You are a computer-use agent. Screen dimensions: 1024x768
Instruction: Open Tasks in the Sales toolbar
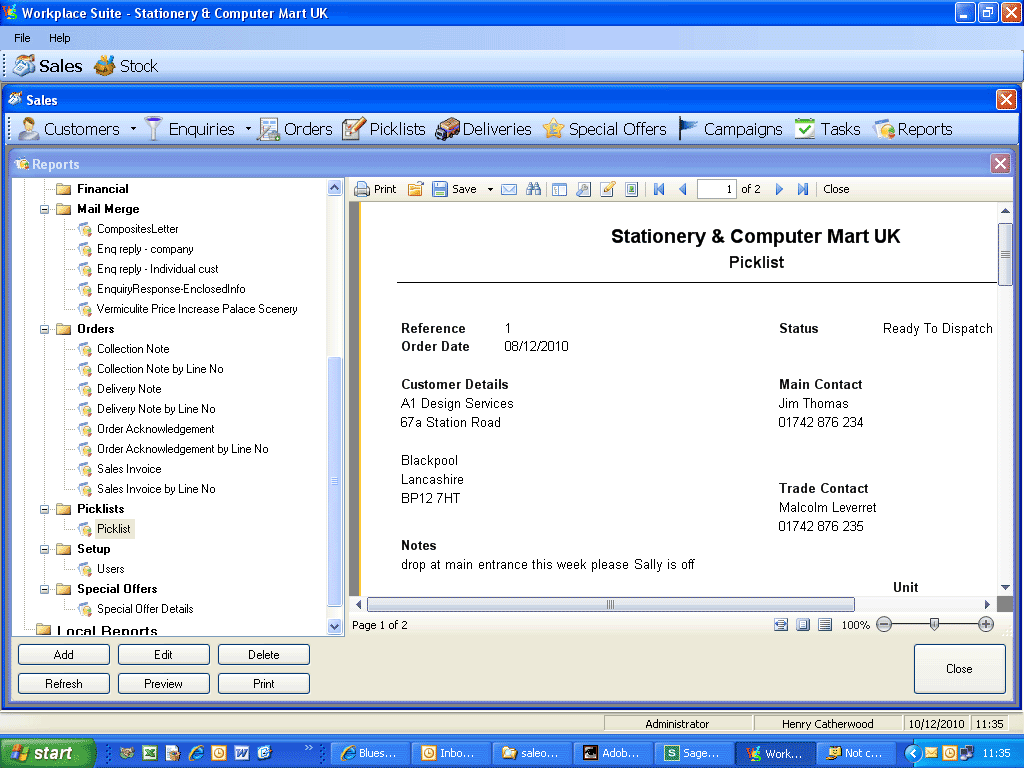pyautogui.click(x=827, y=129)
